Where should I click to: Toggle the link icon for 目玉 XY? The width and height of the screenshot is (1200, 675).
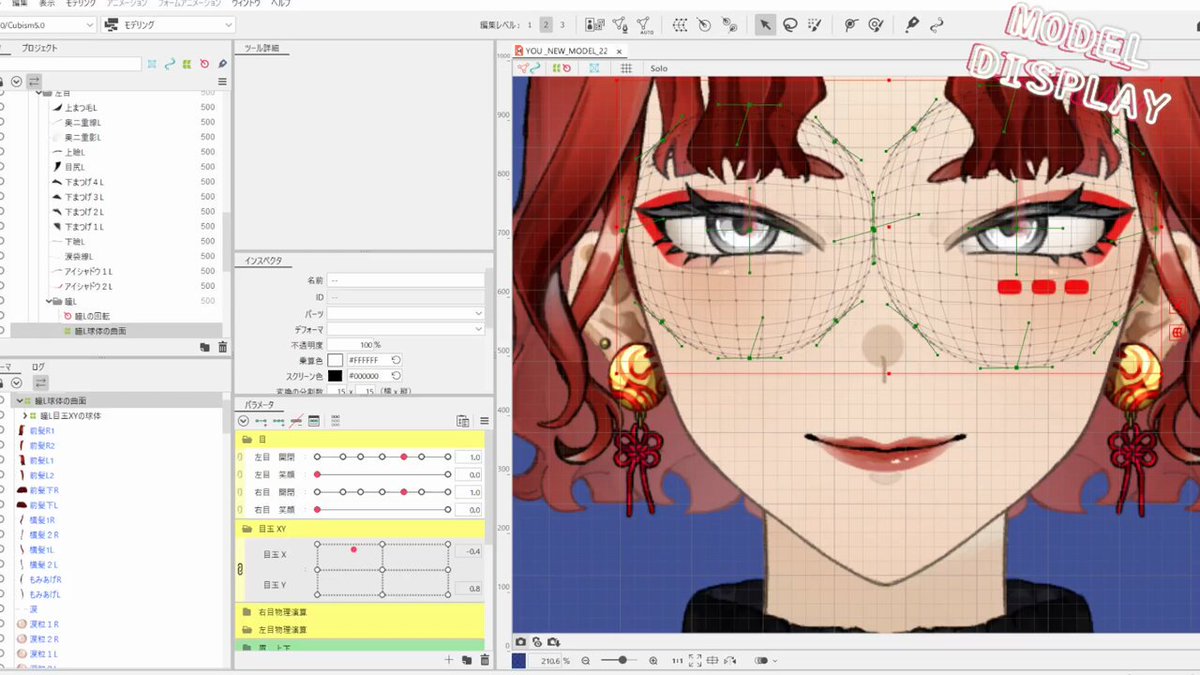pyautogui.click(x=239, y=569)
